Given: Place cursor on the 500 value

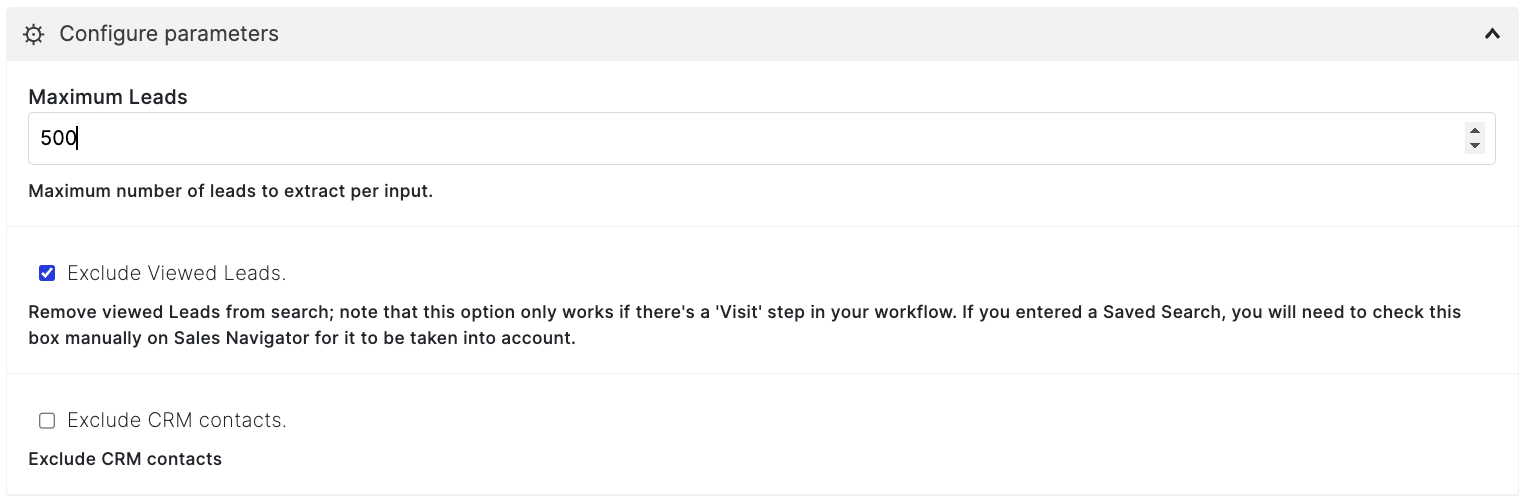Looking at the screenshot, I should [x=58, y=138].
